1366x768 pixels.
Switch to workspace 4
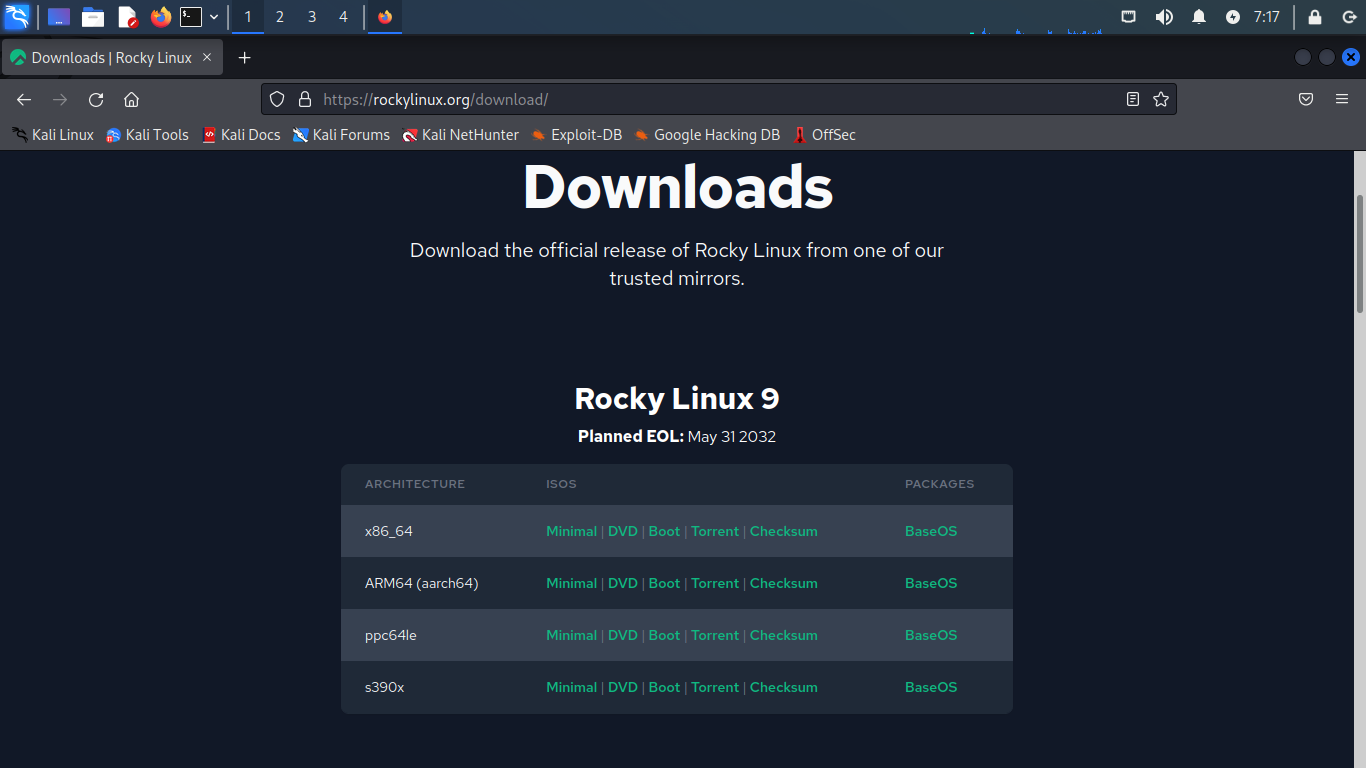[x=344, y=17]
